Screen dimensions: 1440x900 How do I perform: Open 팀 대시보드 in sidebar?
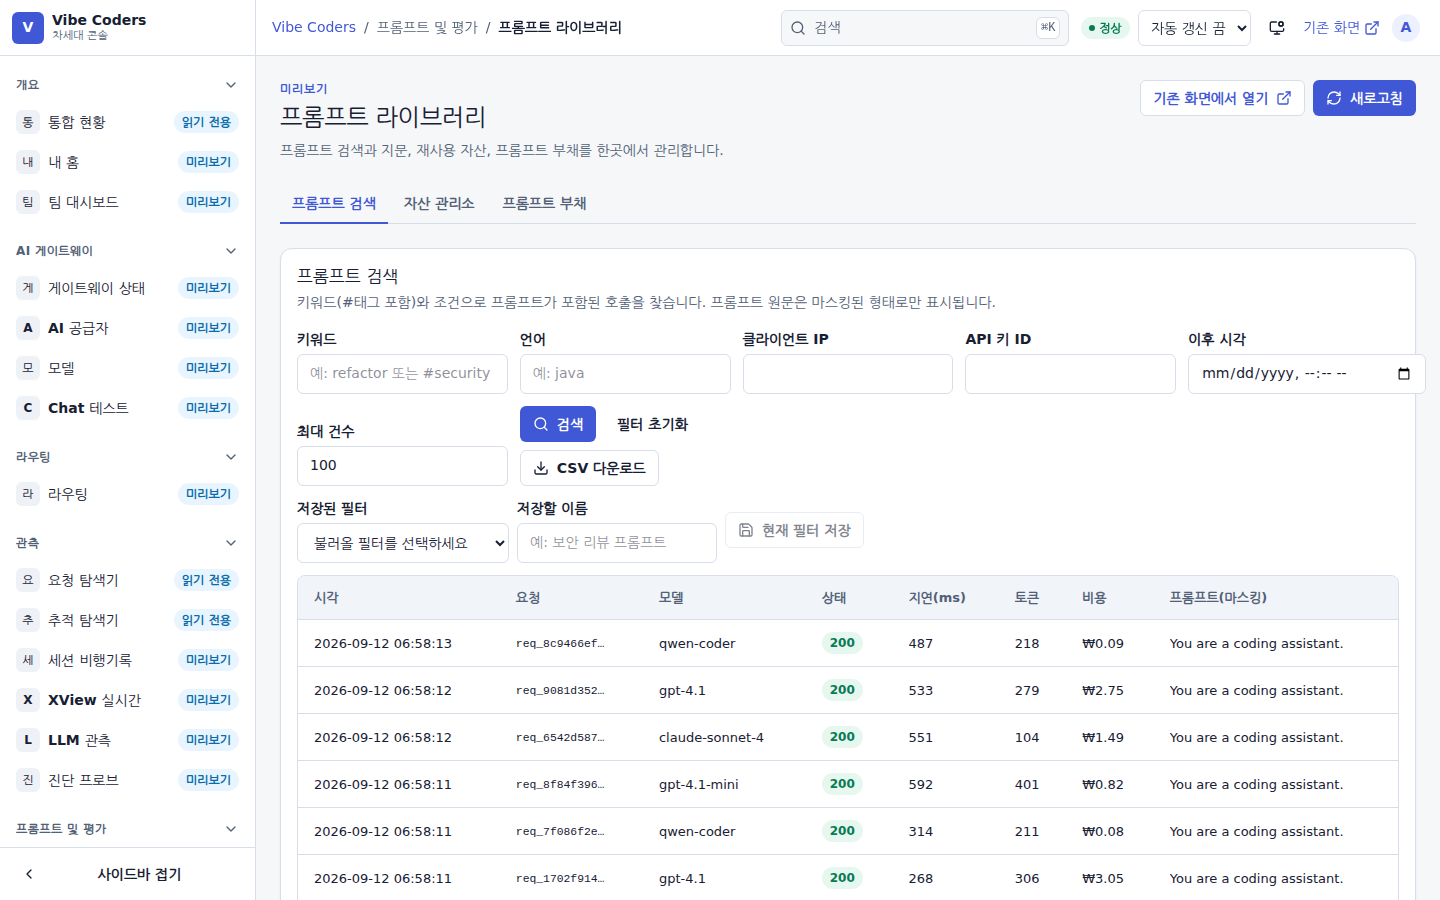point(128,202)
